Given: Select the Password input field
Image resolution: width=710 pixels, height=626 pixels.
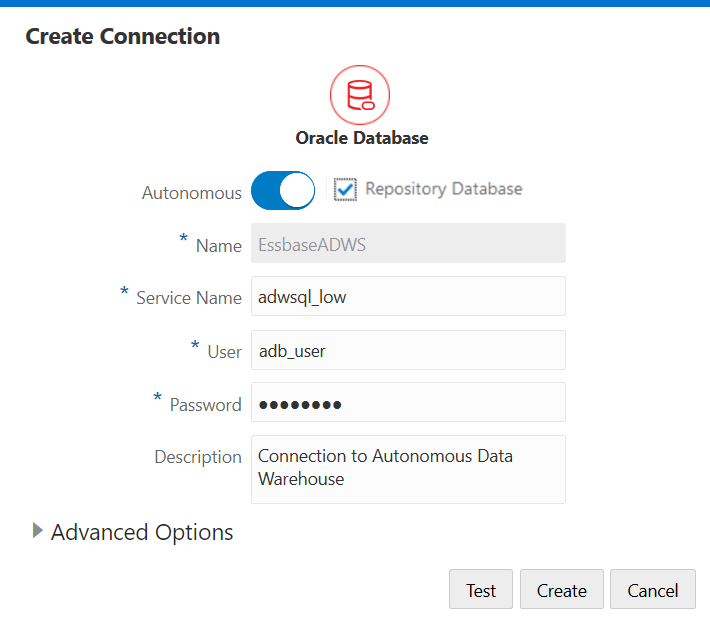Looking at the screenshot, I should pyautogui.click(x=408, y=402).
